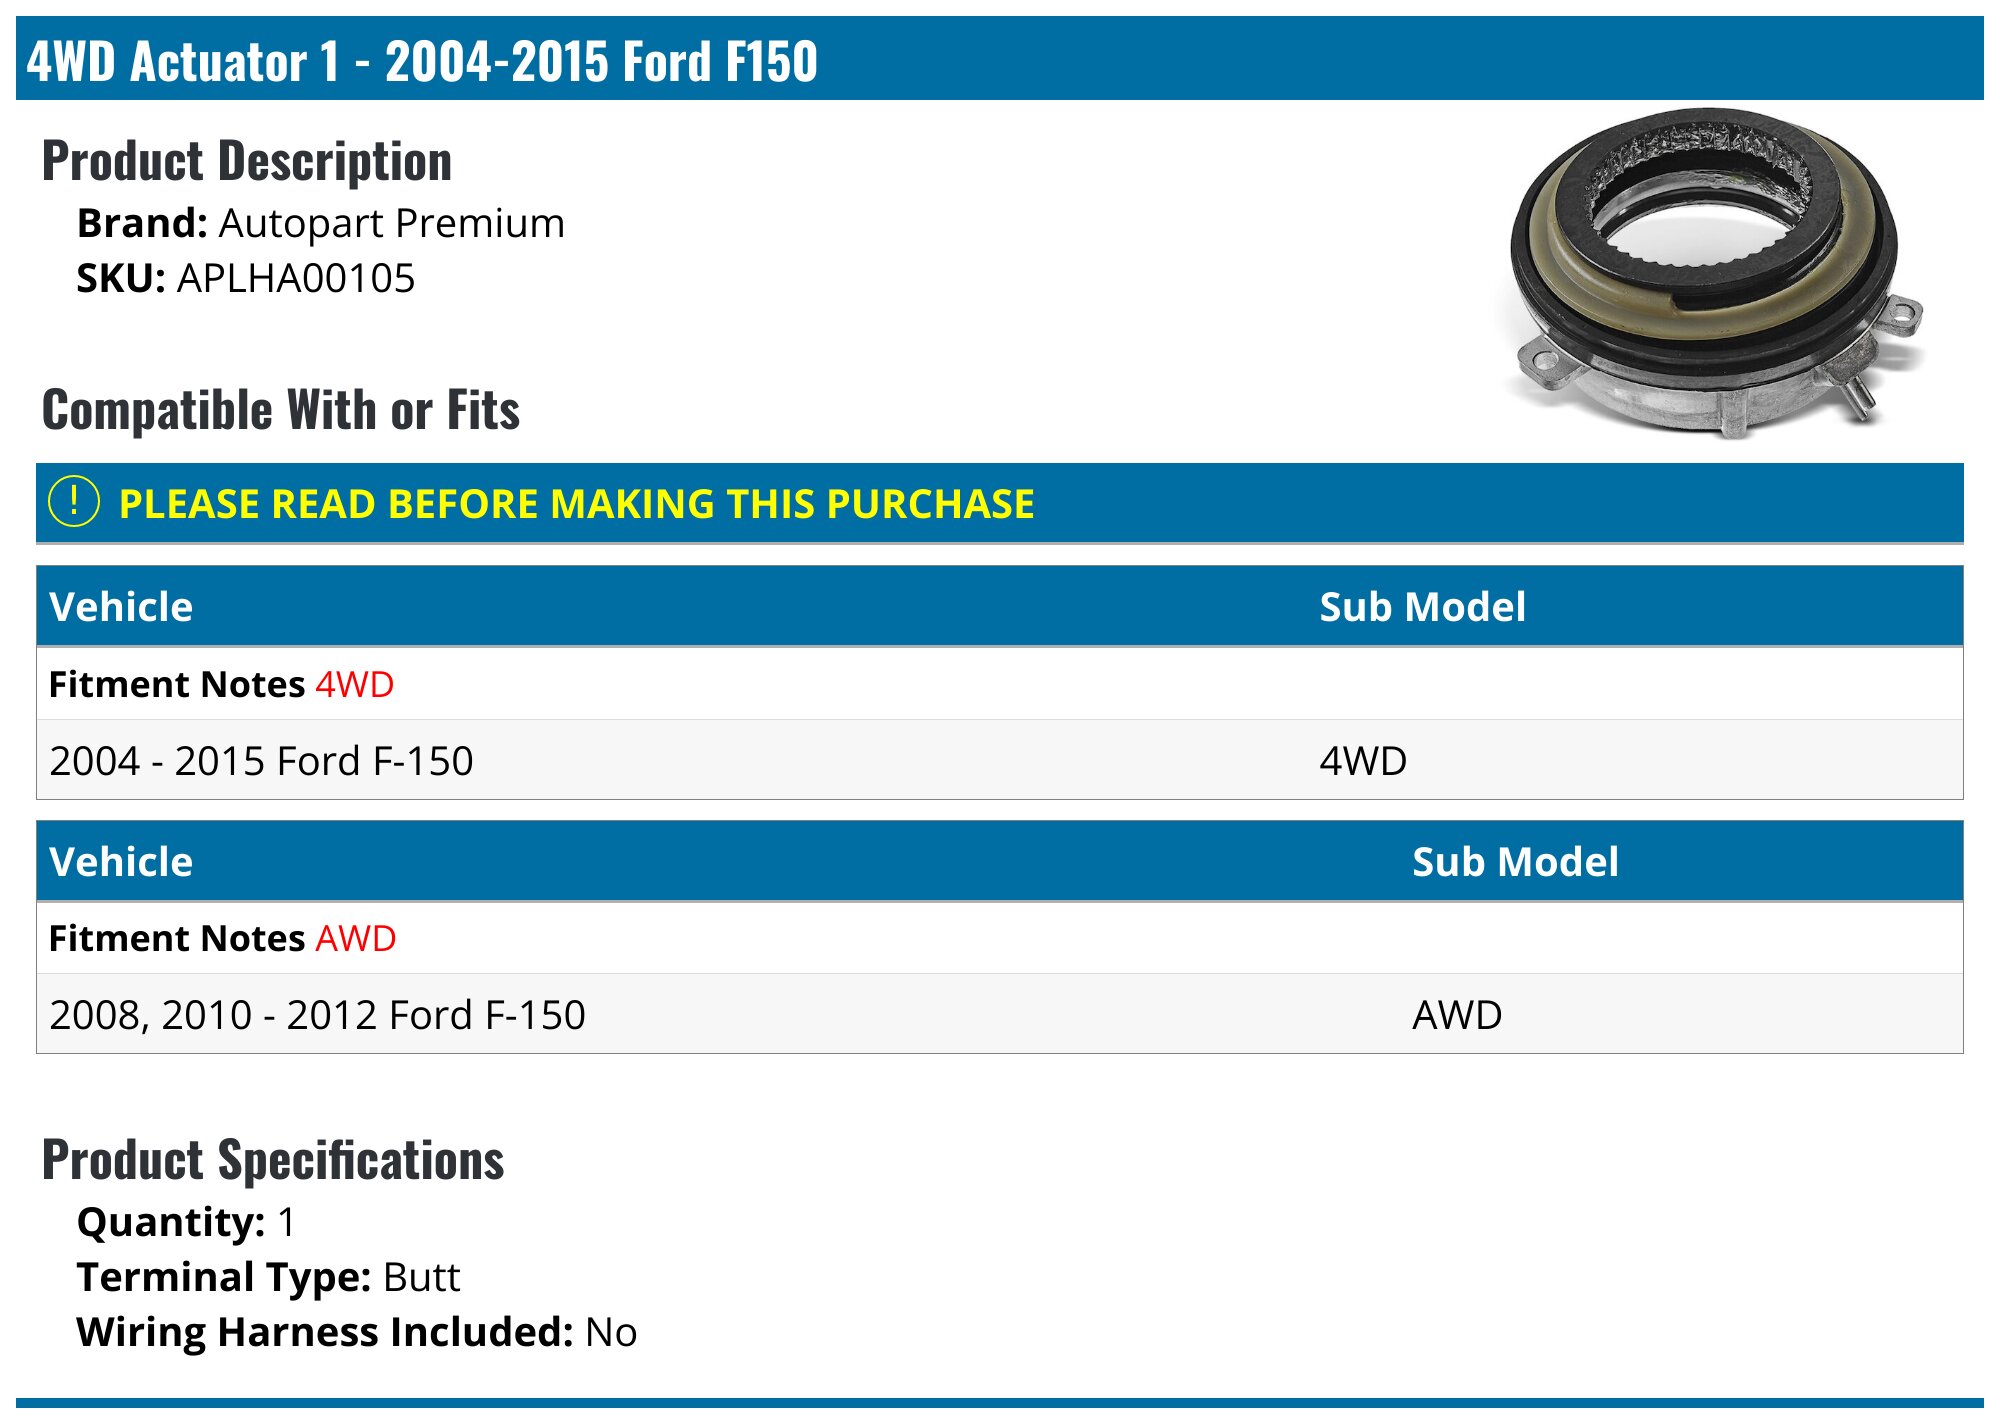Viewport: 2000px width, 1424px height.
Task: Click the red 4WD fitment note
Action: 355,685
